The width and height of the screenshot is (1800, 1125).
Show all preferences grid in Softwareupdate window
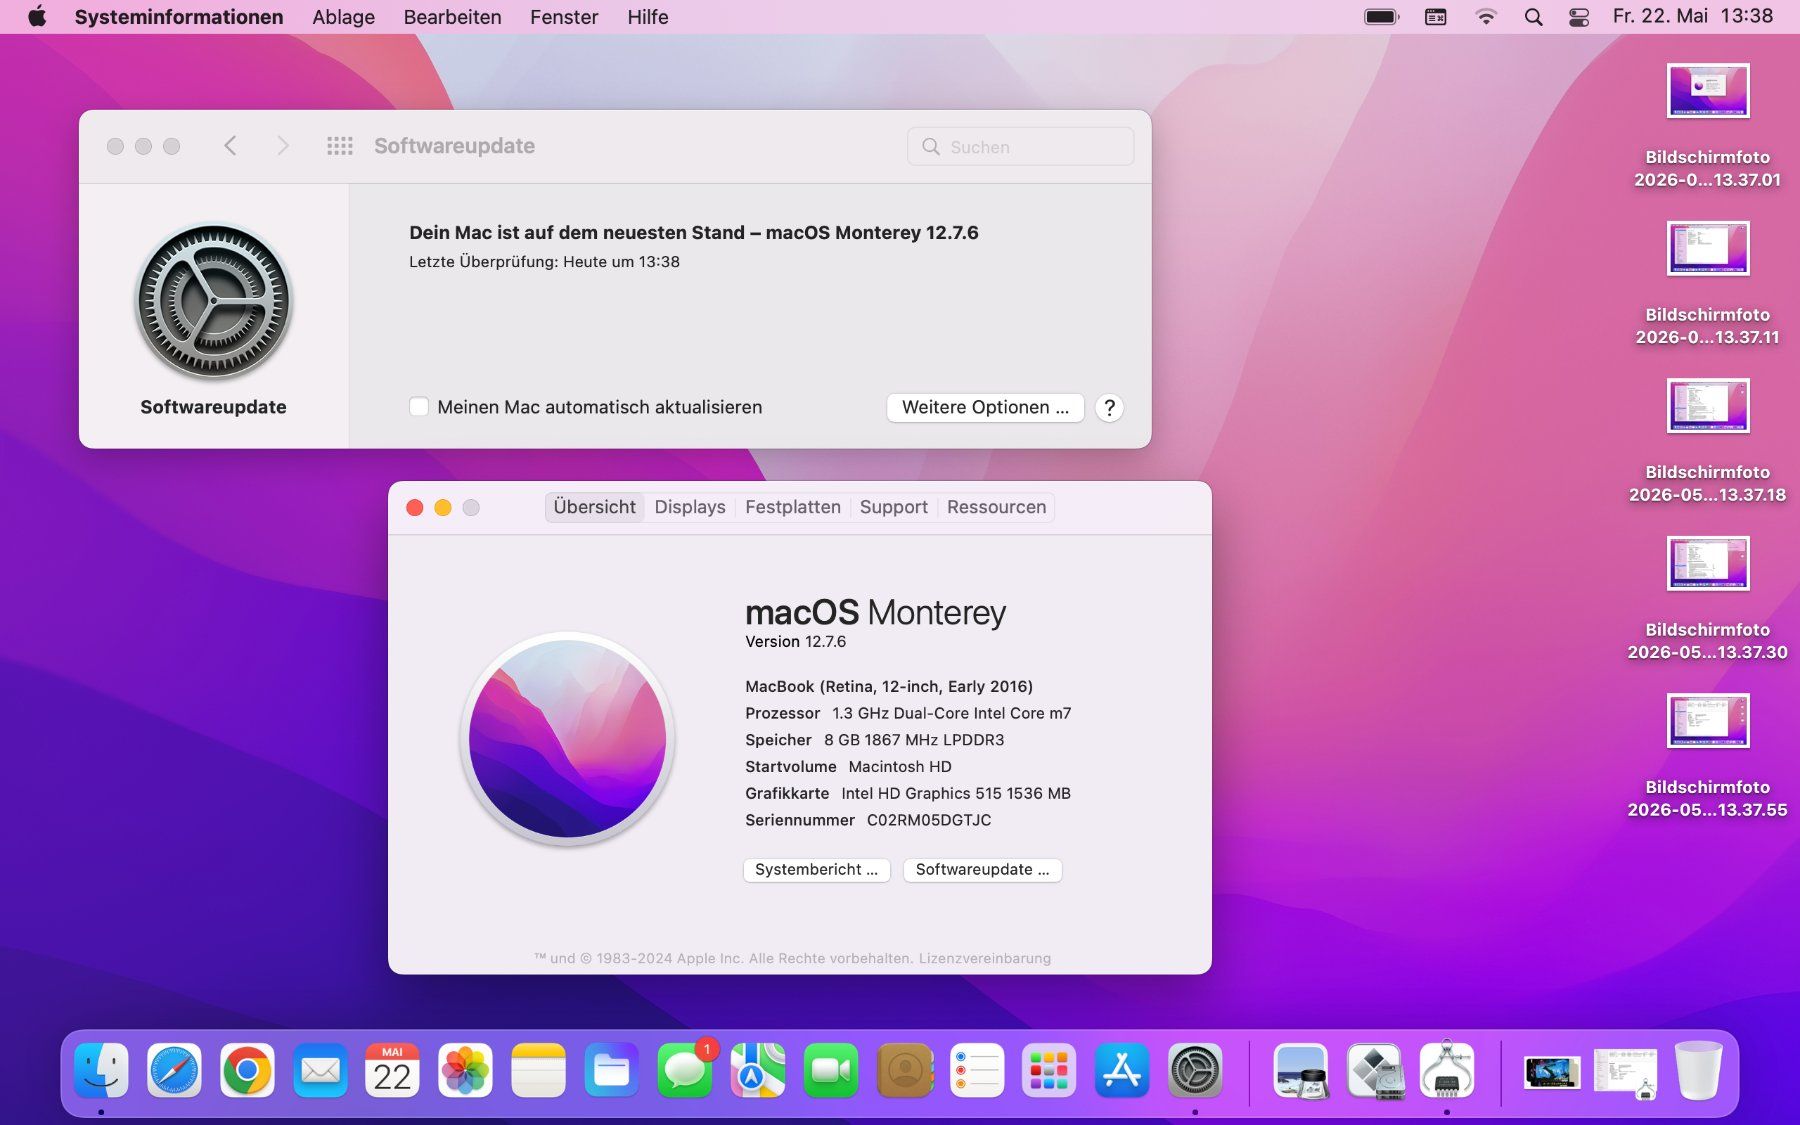340,146
